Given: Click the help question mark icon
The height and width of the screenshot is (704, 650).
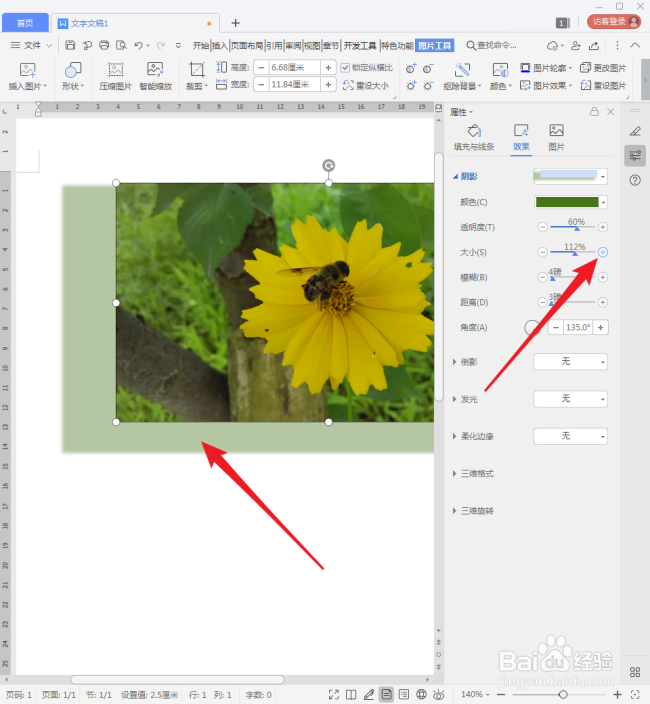Looking at the screenshot, I should click(635, 180).
